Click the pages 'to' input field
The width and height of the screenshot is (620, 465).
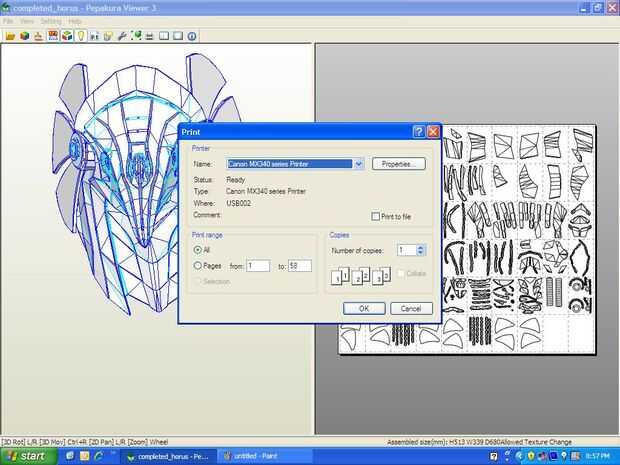[x=300, y=266]
